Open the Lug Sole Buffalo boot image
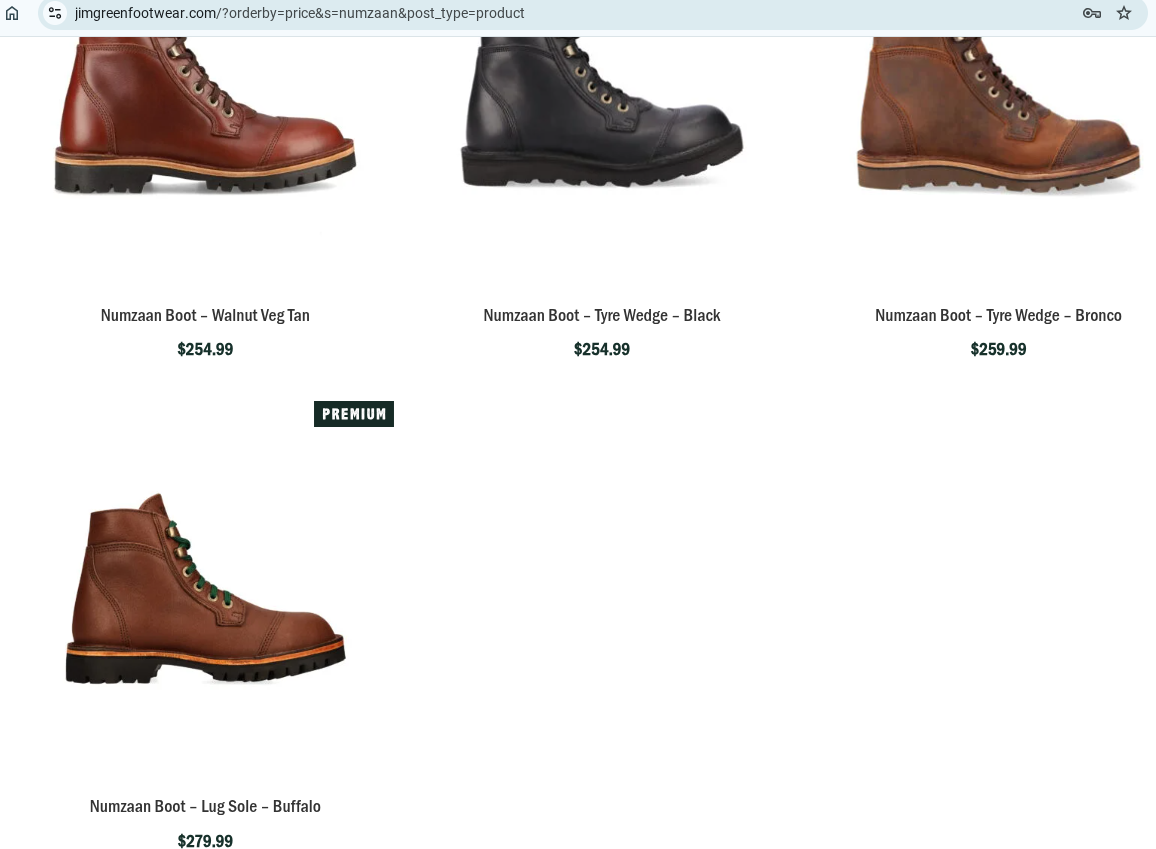This screenshot has height=849, width=1156. click(x=205, y=589)
